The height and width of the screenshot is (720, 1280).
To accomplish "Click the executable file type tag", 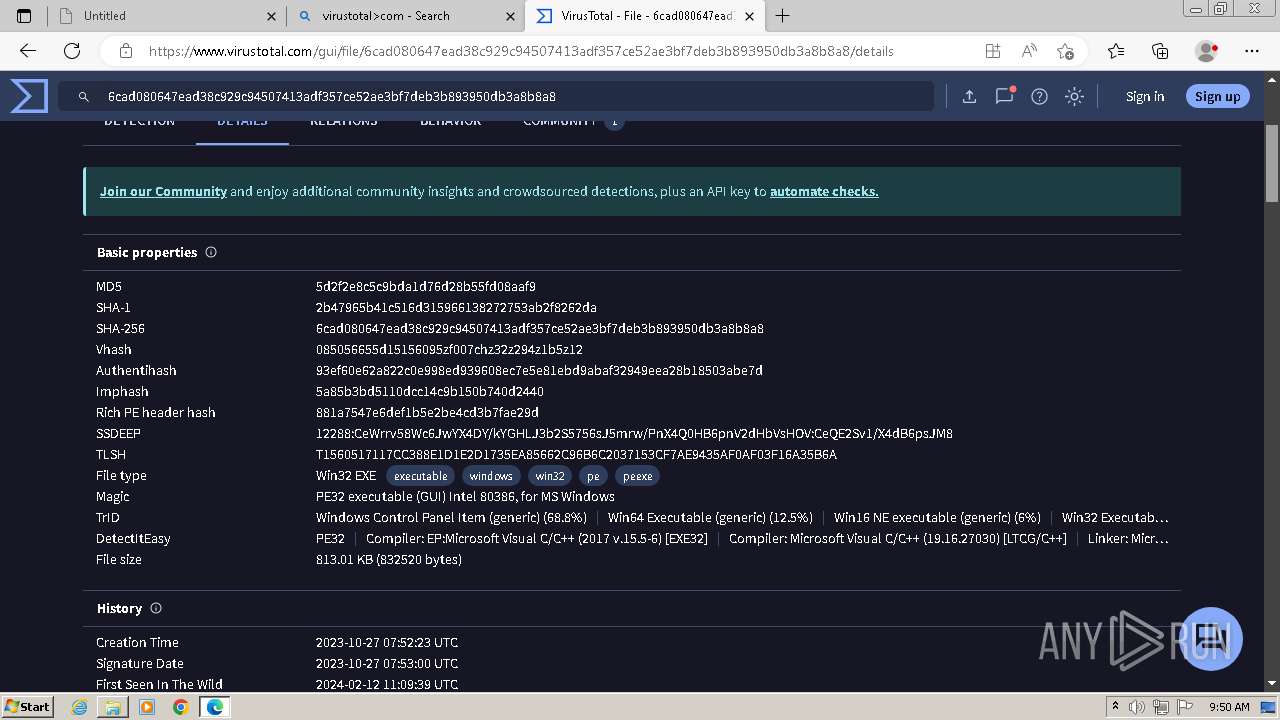I will coord(420,476).
